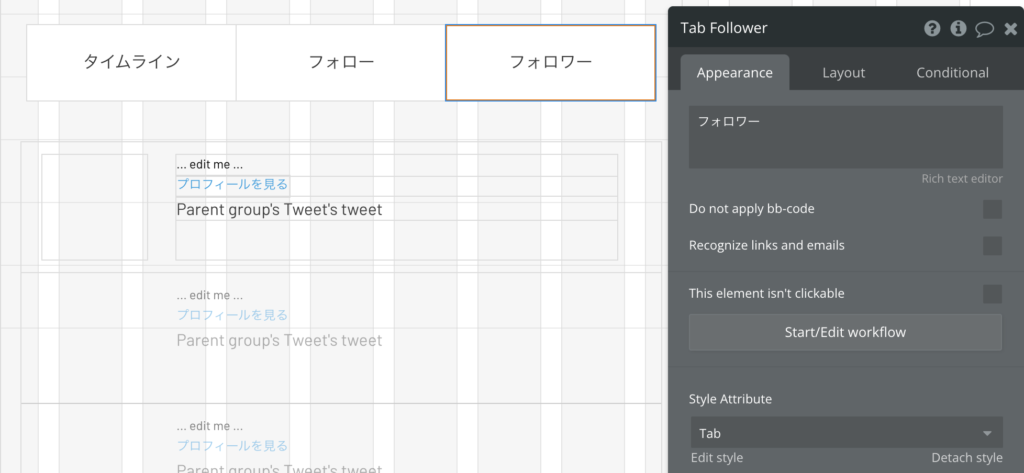This screenshot has width=1024, height=473.
Task: Click the Edit style link
Action: 716,458
